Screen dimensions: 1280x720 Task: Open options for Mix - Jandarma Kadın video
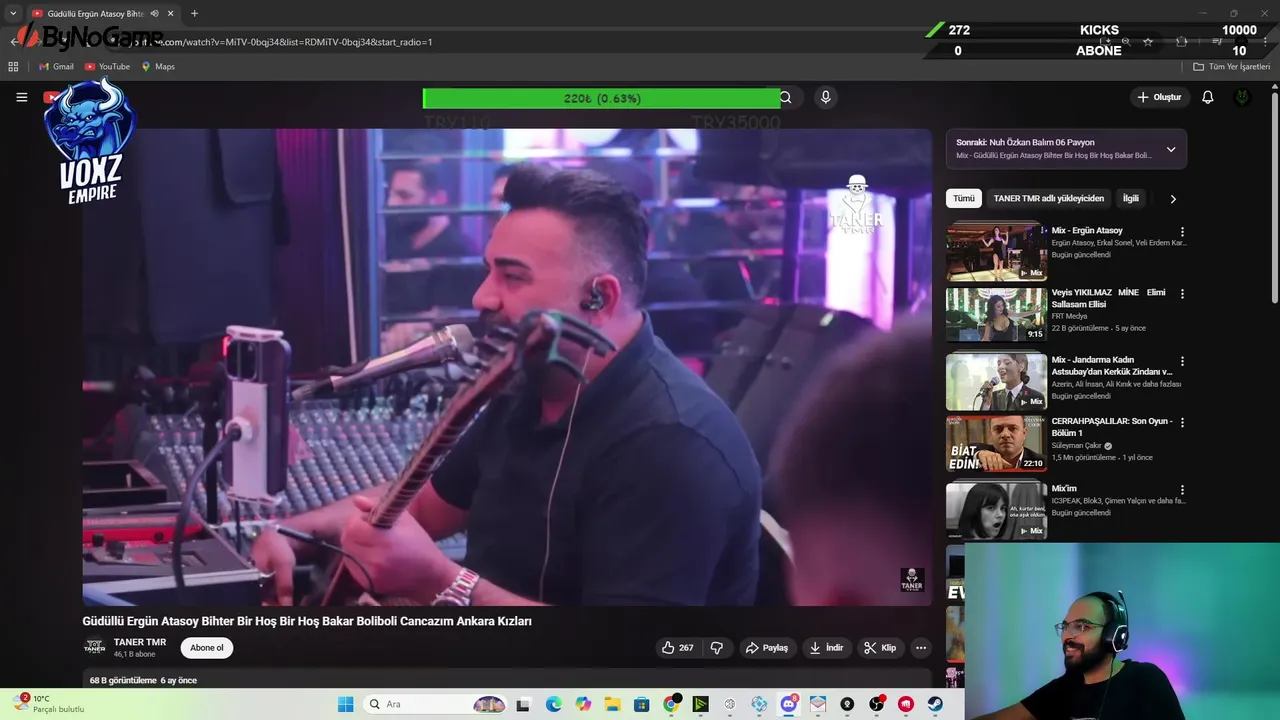pos(1182,361)
